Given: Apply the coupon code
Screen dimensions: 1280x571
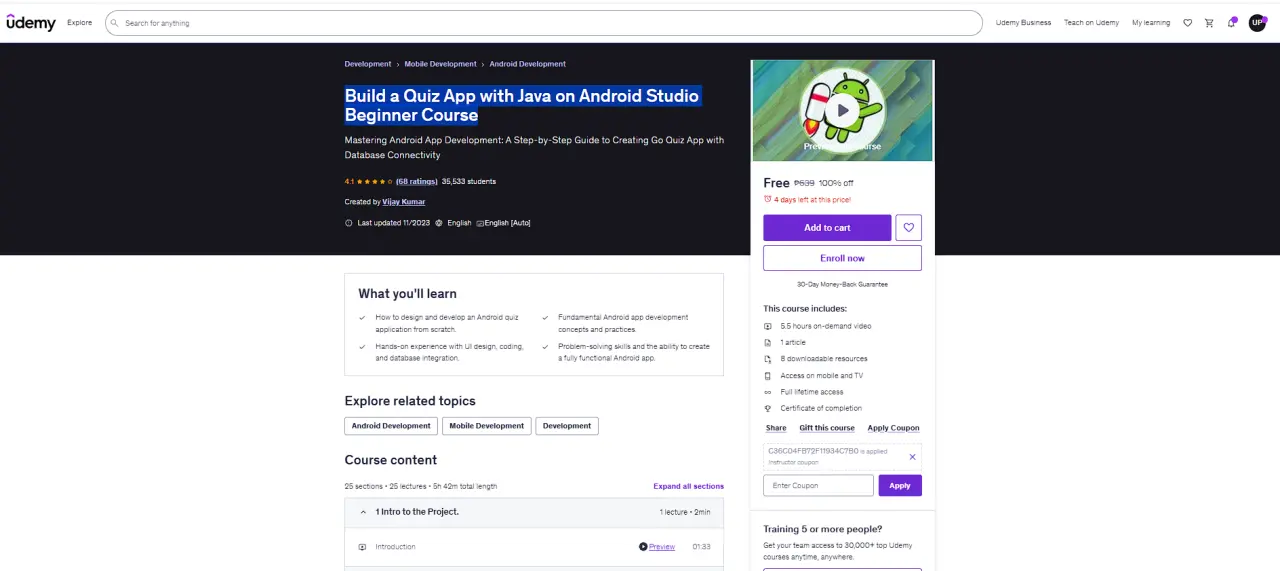Looking at the screenshot, I should point(900,485).
